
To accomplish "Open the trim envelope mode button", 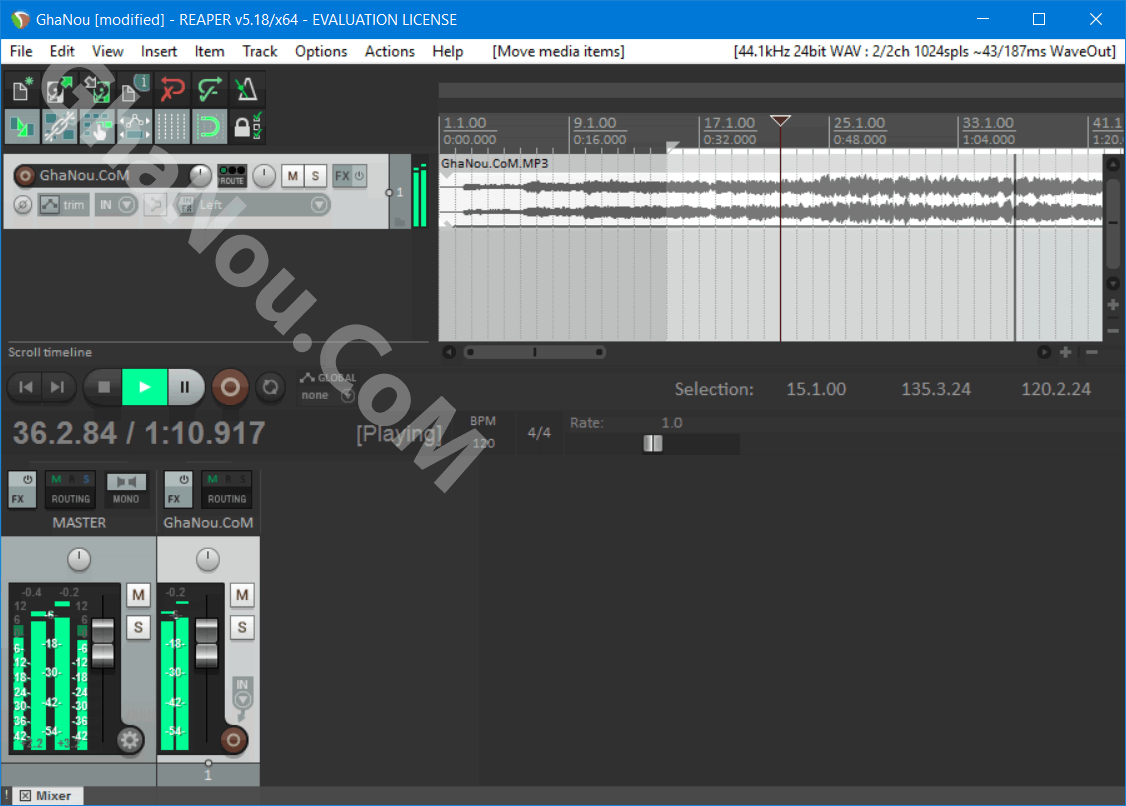I will (x=63, y=205).
